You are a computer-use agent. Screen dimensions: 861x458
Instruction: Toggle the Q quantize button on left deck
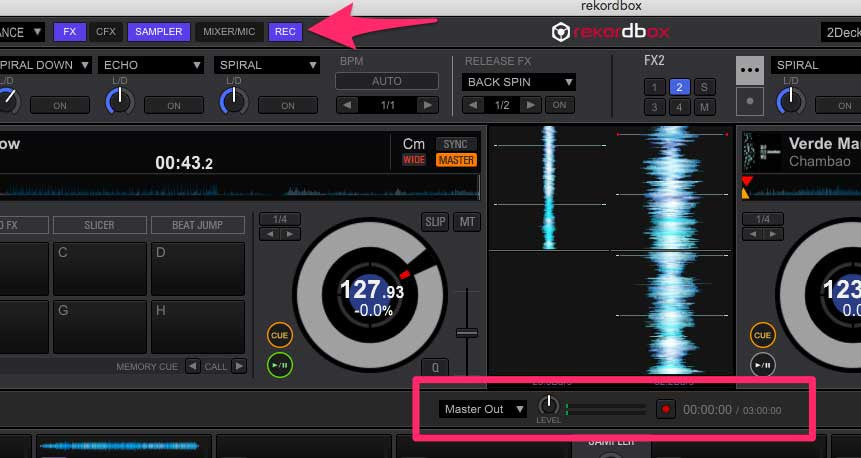[435, 367]
